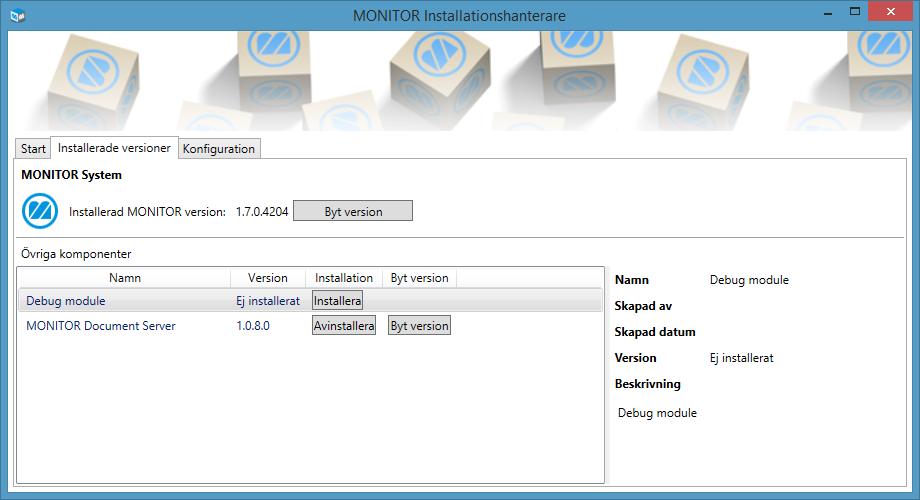Image resolution: width=920 pixels, height=500 pixels.
Task: Click the Beskrivning detail label
Action: (648, 384)
